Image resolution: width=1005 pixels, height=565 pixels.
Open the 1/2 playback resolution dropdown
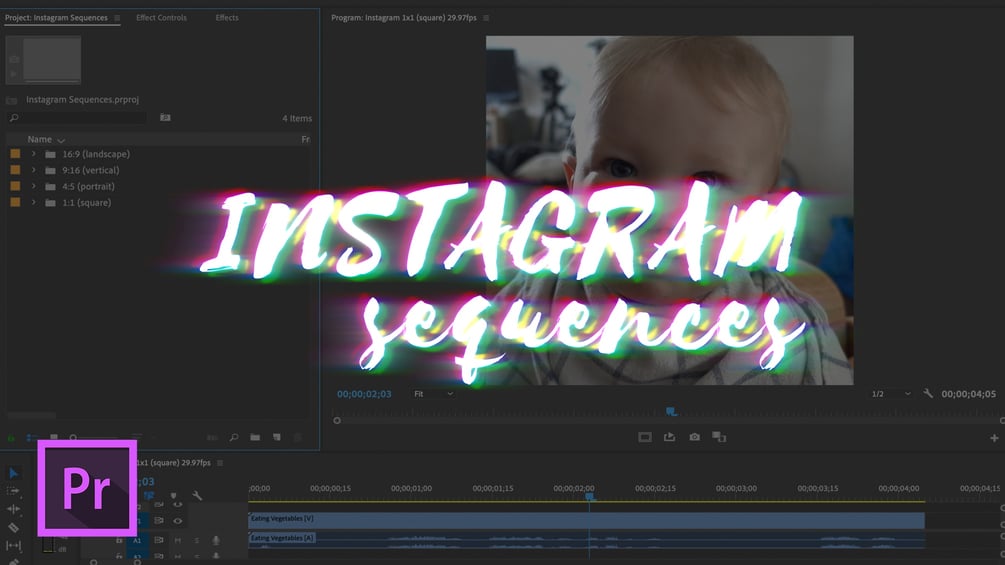coord(891,394)
